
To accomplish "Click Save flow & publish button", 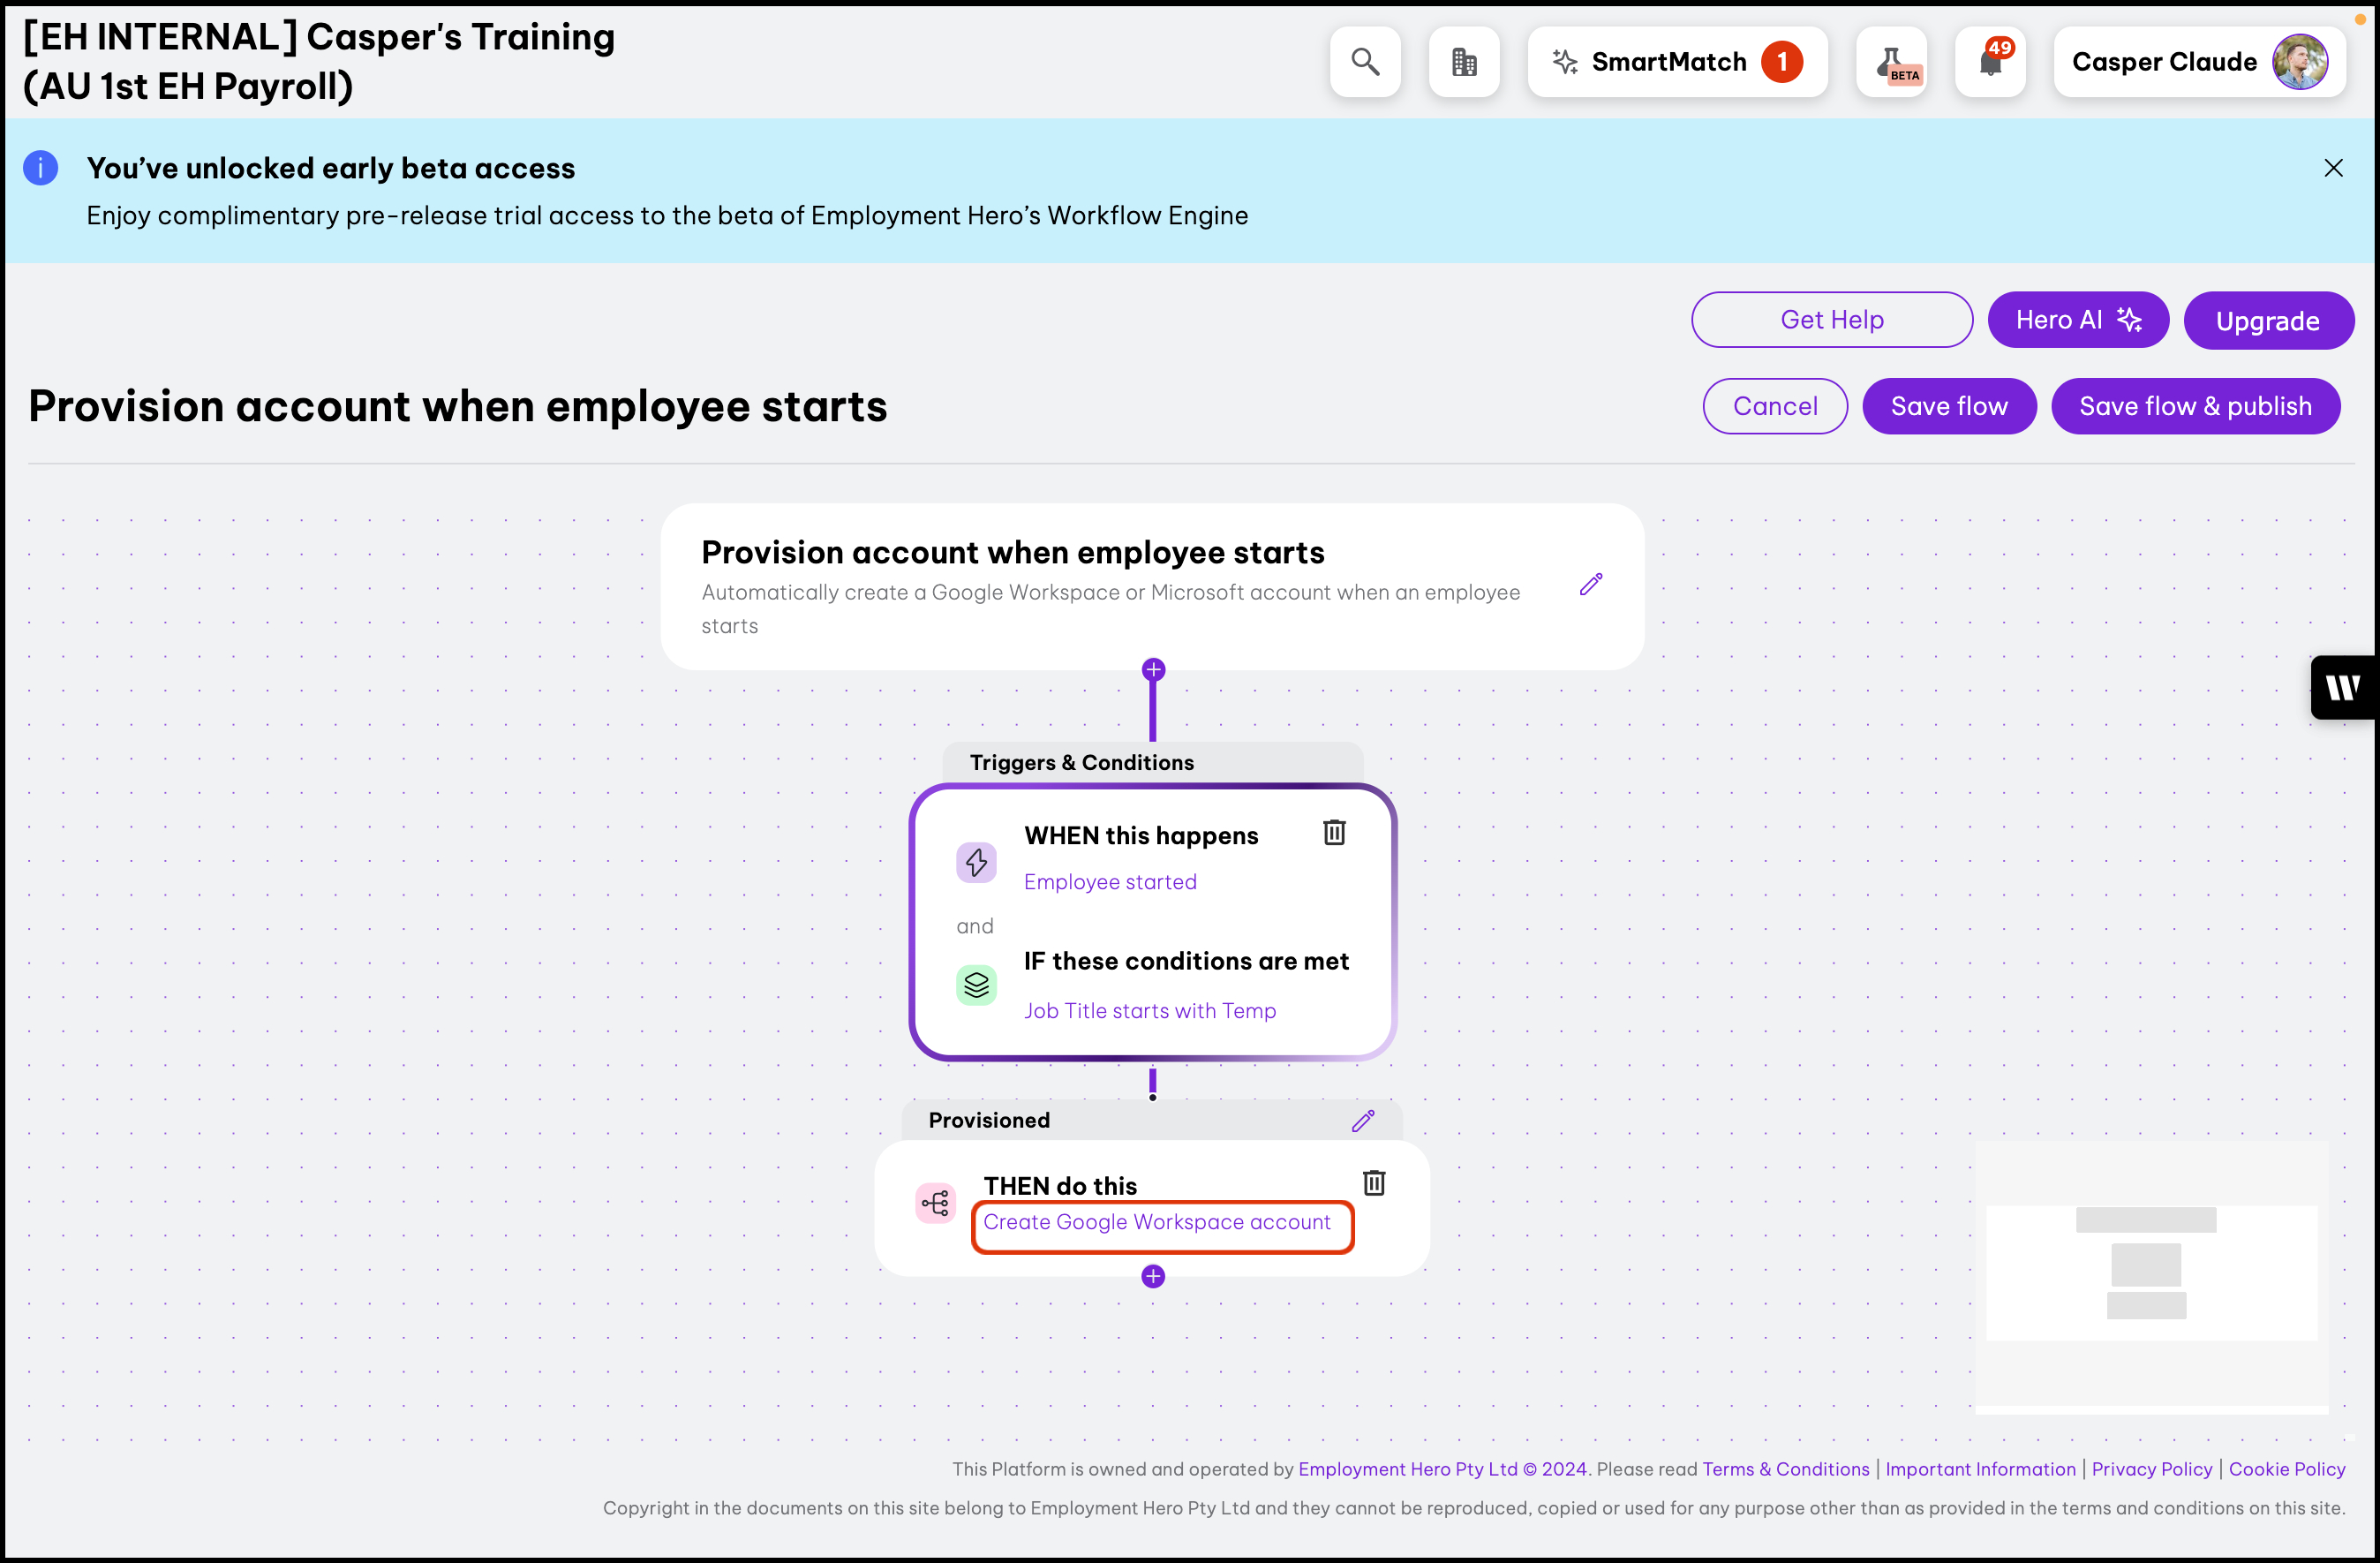I will tap(2195, 406).
